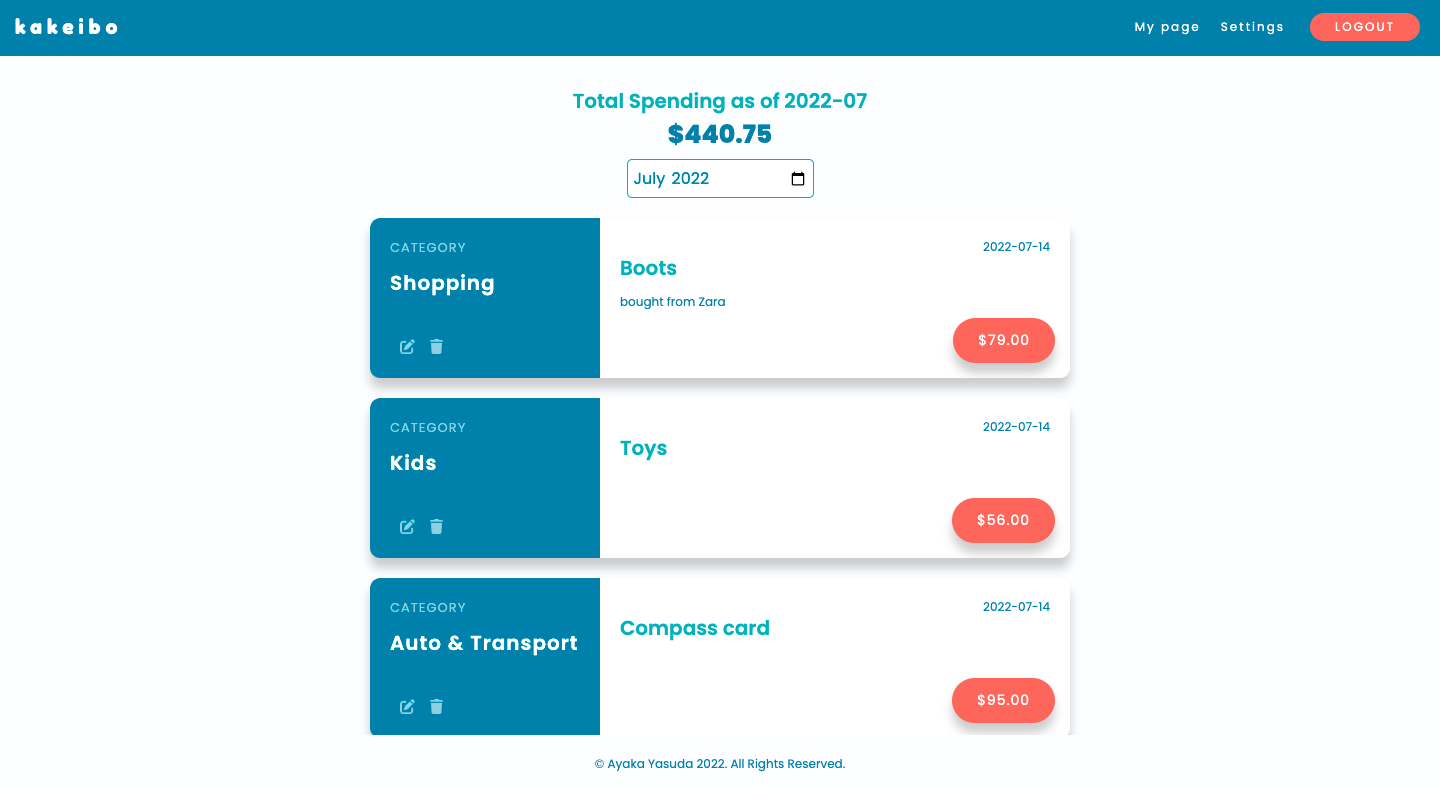Click the edit icon under Auto & Transport
Screen dimensions: 1440x787
tap(407, 706)
